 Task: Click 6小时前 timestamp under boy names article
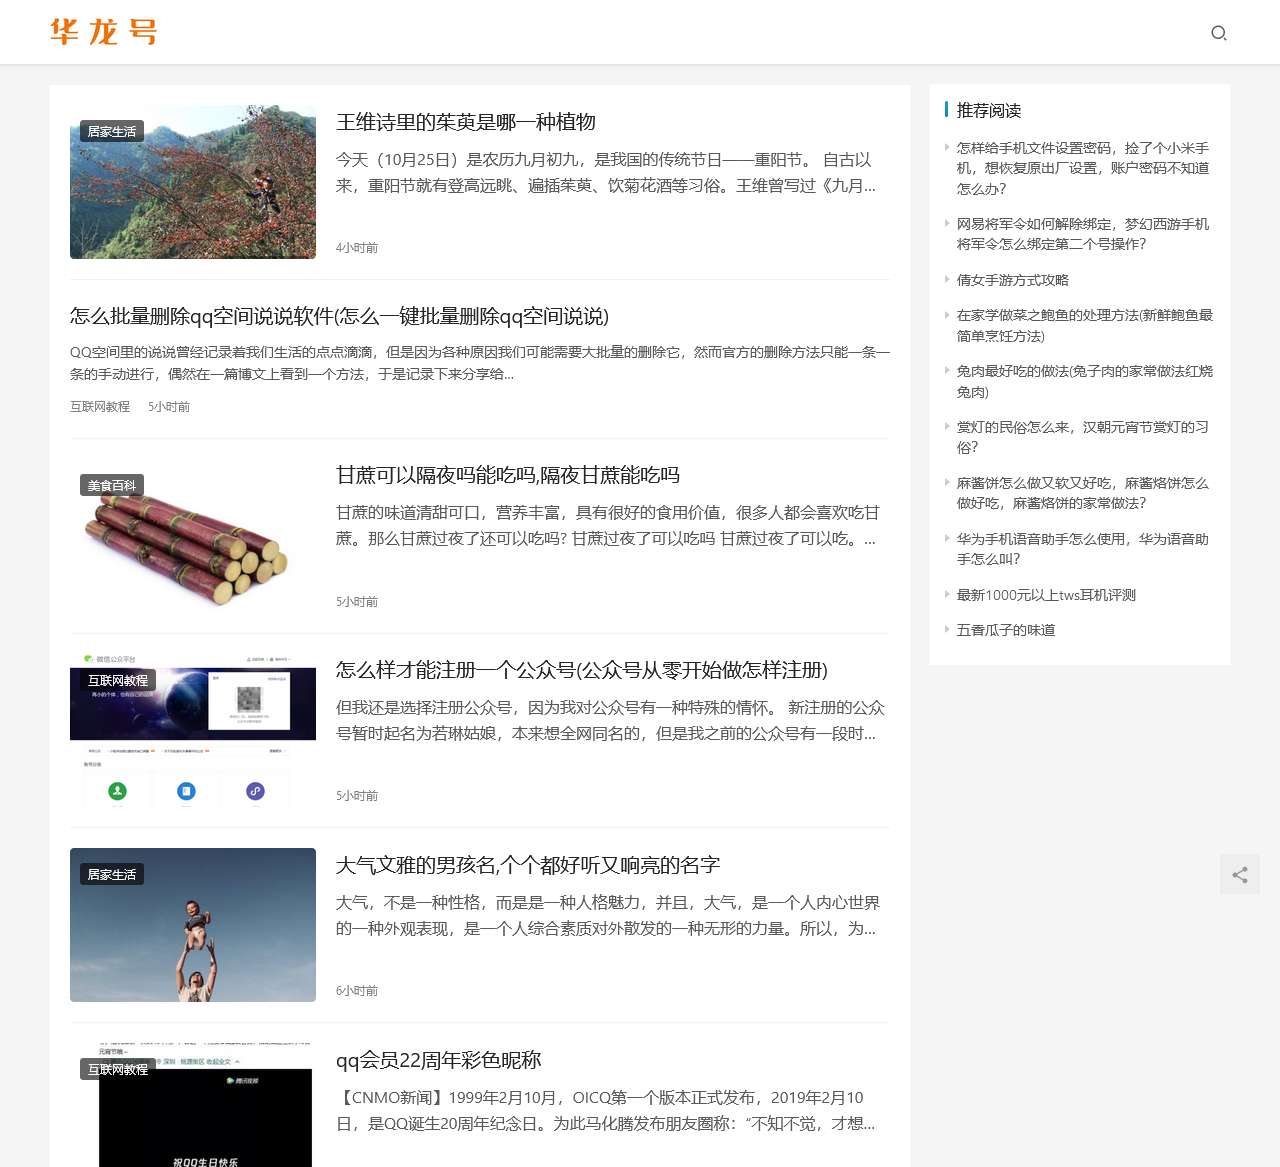357,991
